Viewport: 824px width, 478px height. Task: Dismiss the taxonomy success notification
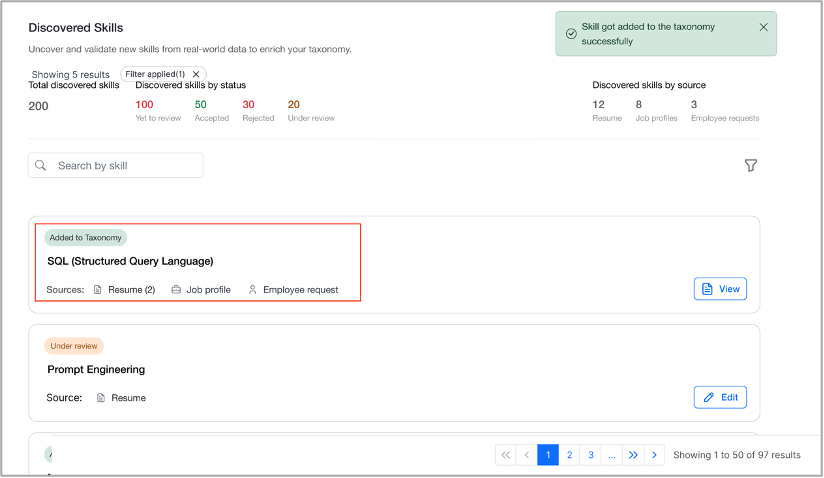point(764,27)
